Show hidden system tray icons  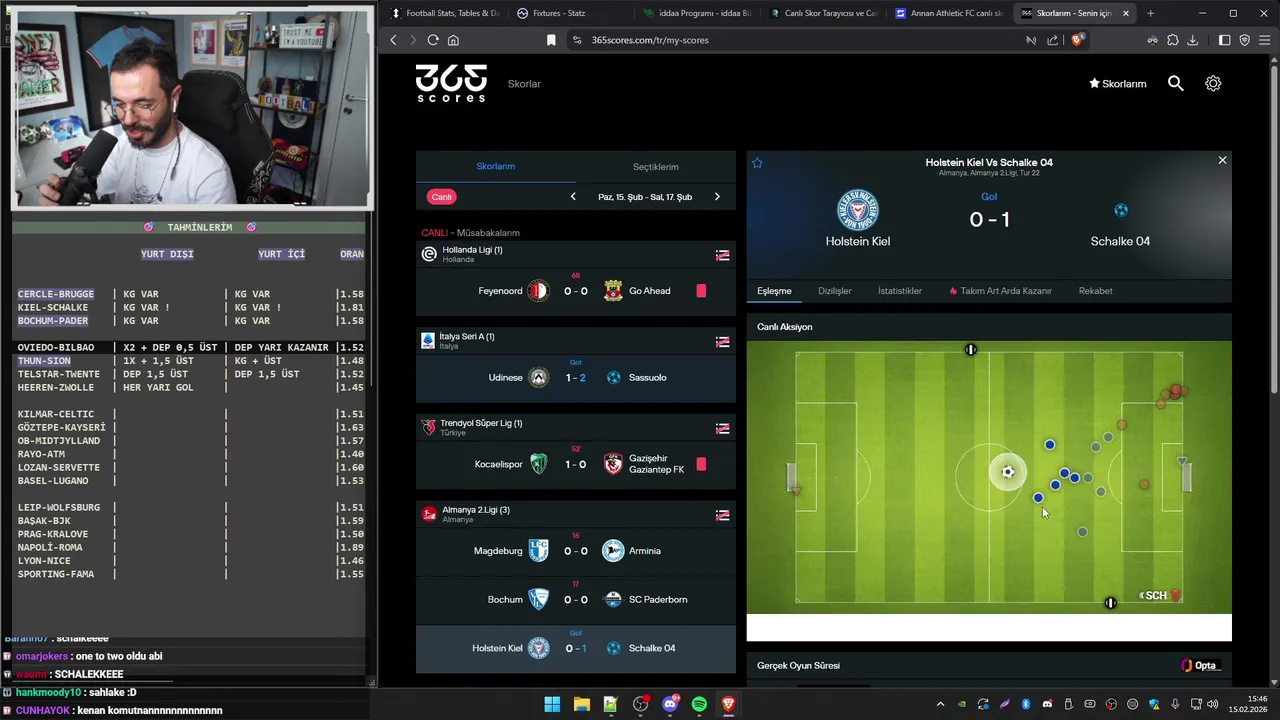(x=940, y=704)
